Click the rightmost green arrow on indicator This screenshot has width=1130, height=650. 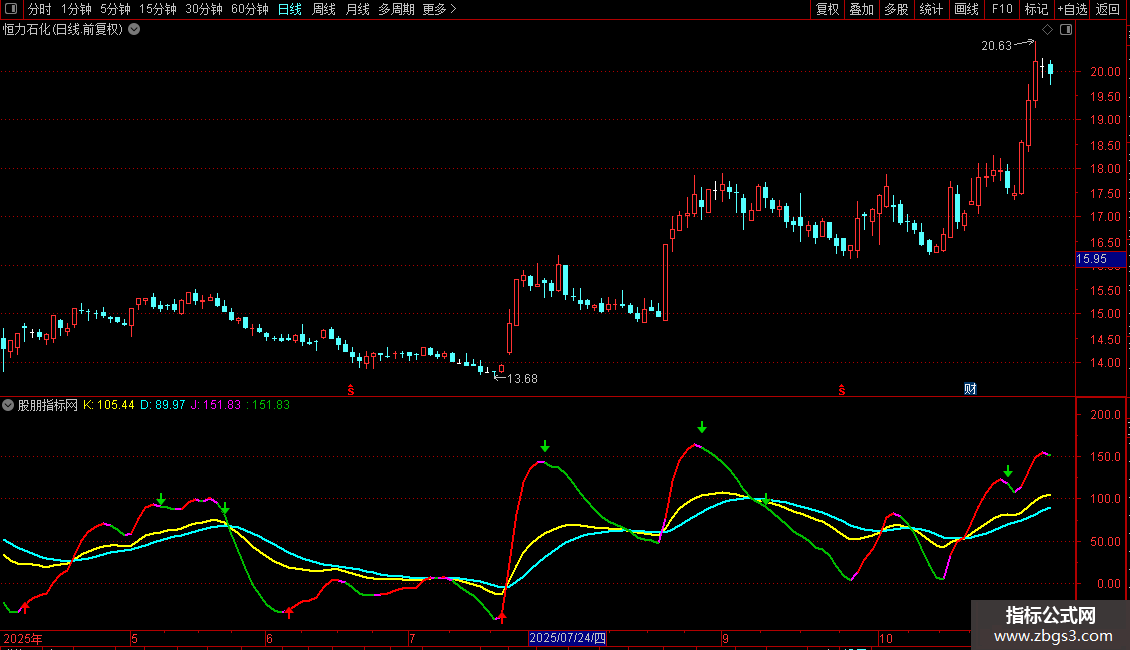[x=1008, y=471]
